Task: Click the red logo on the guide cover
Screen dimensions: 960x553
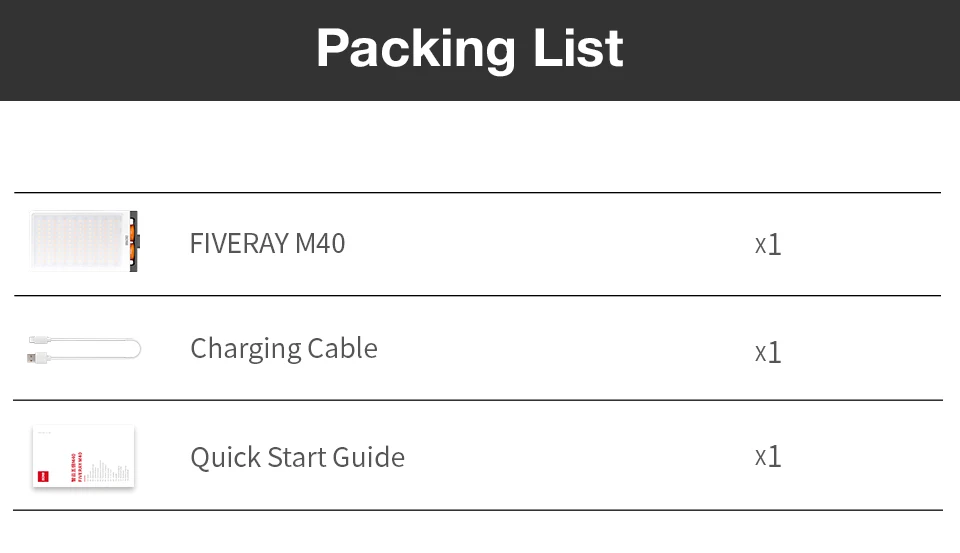Action: pos(42,476)
